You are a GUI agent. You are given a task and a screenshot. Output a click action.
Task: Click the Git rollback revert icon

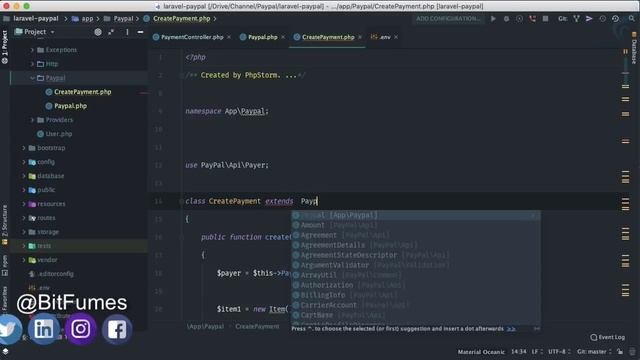[616, 19]
